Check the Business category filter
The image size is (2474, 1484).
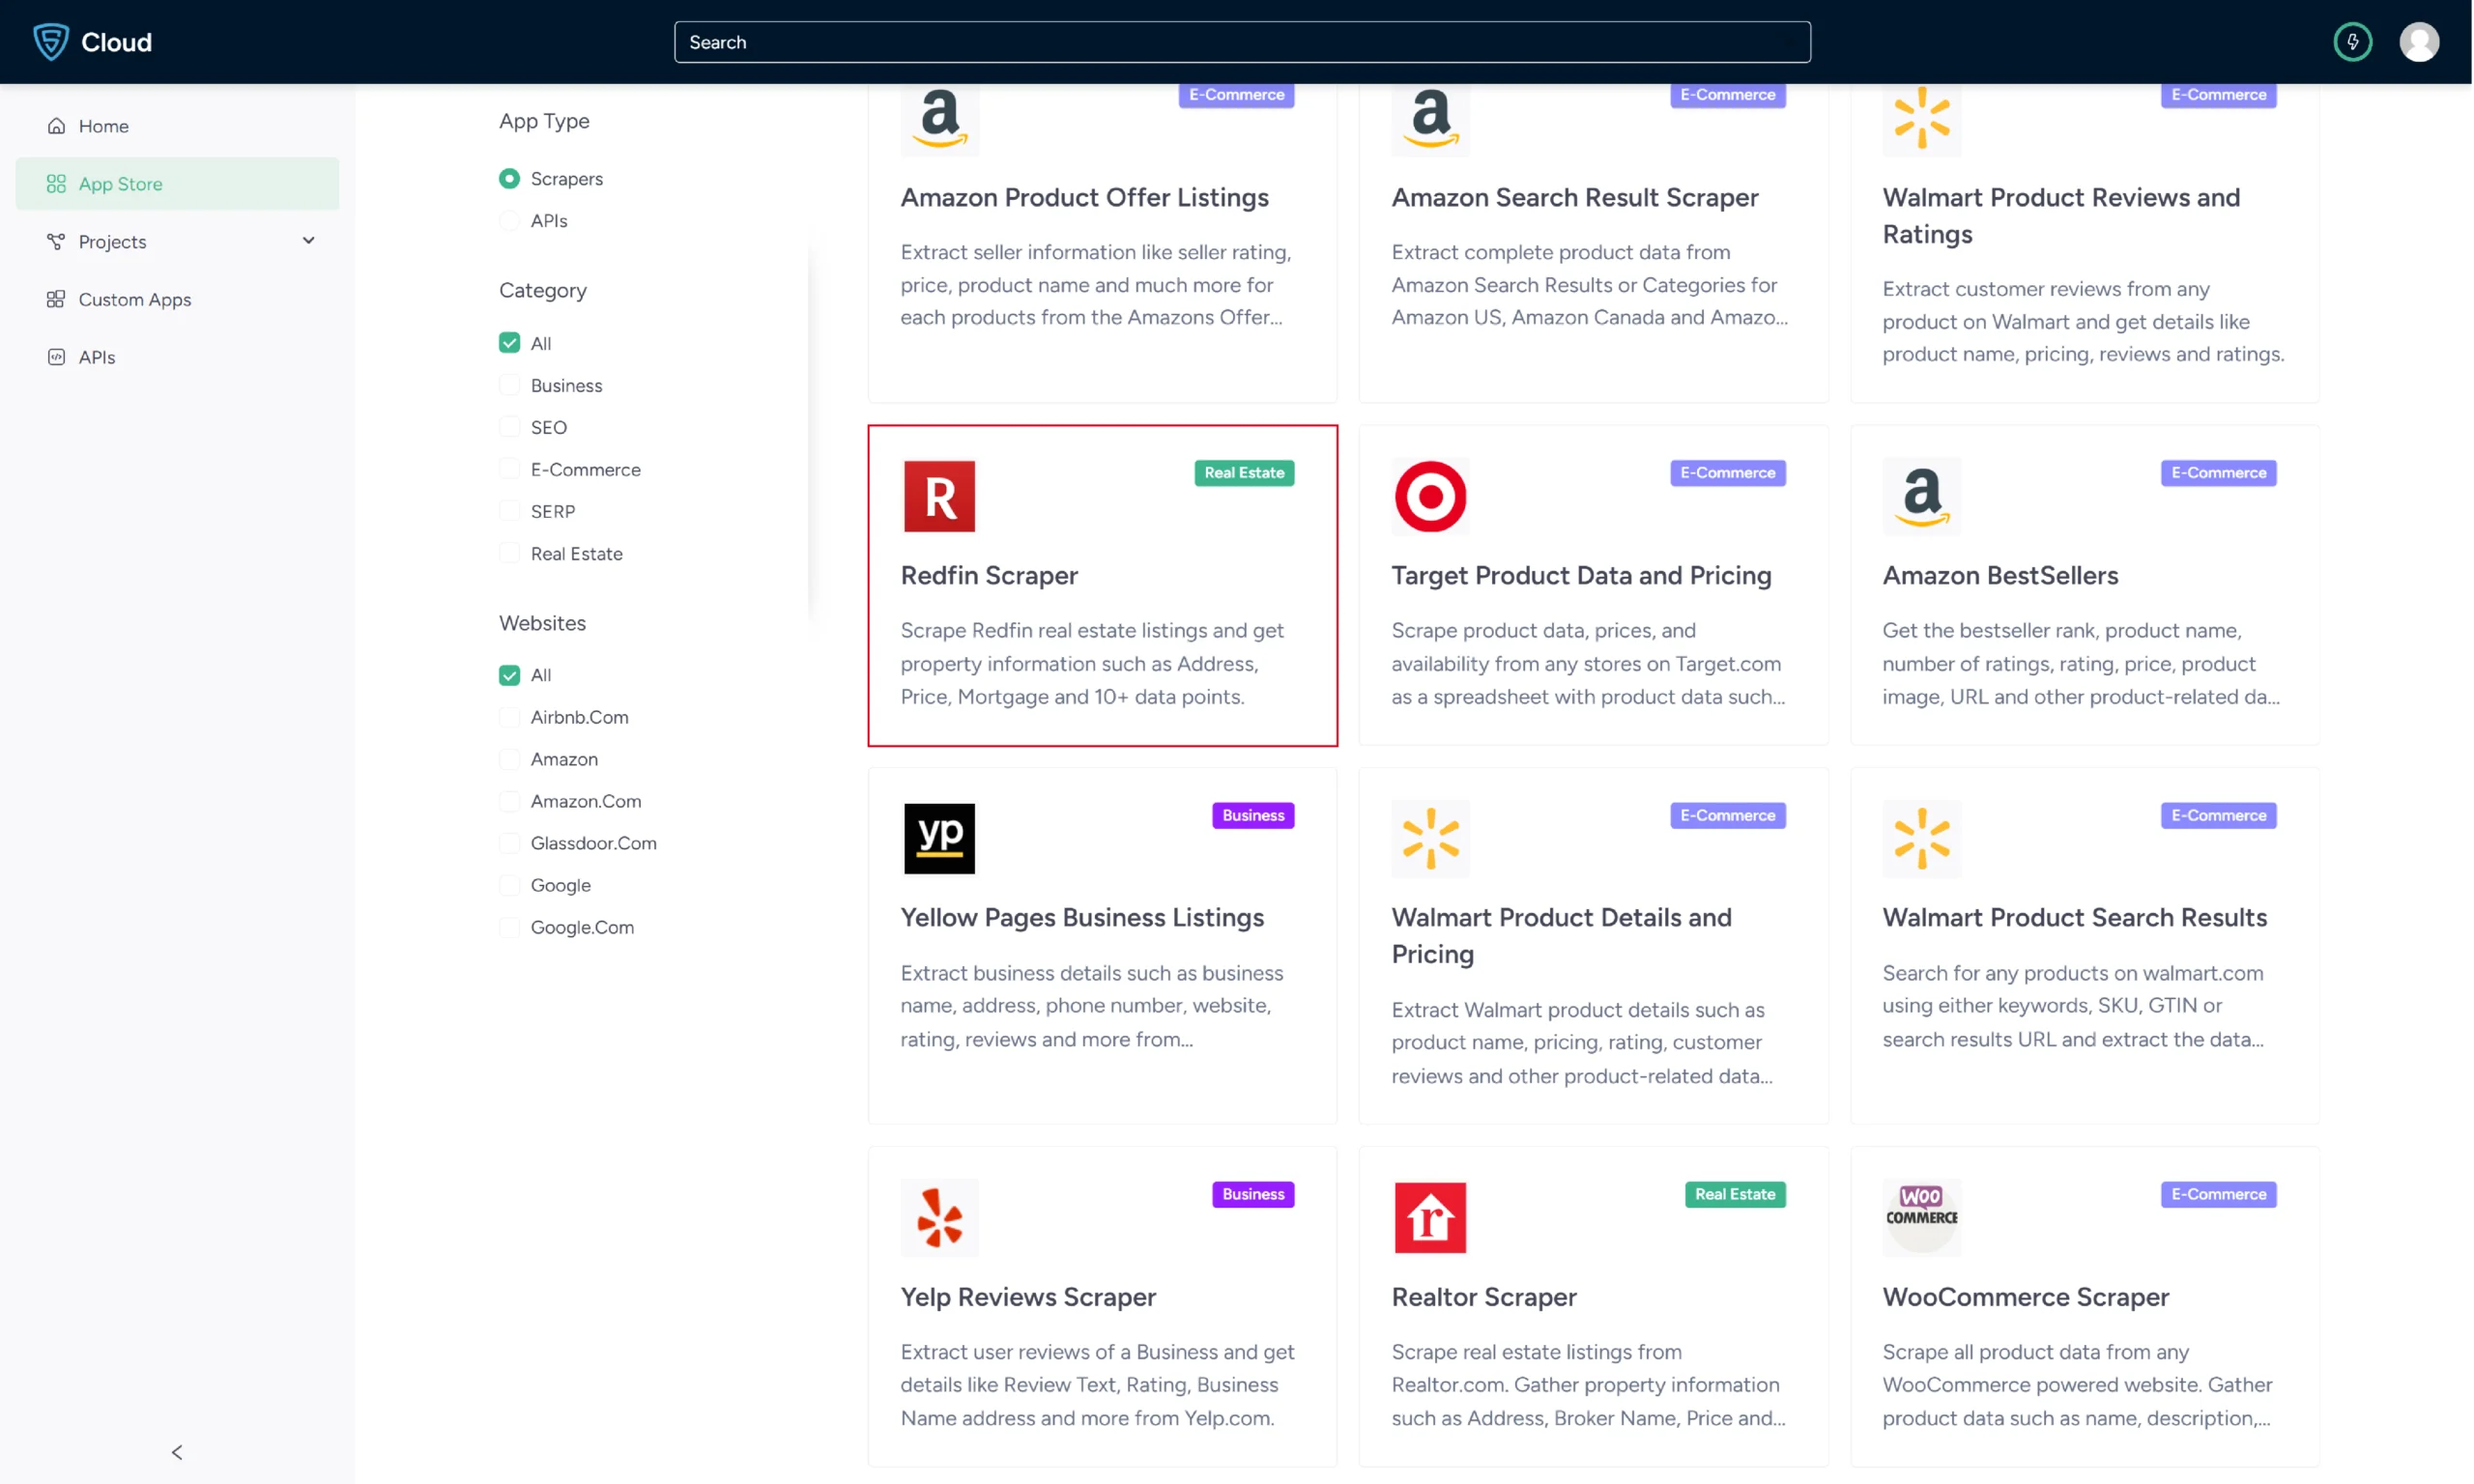coord(509,385)
